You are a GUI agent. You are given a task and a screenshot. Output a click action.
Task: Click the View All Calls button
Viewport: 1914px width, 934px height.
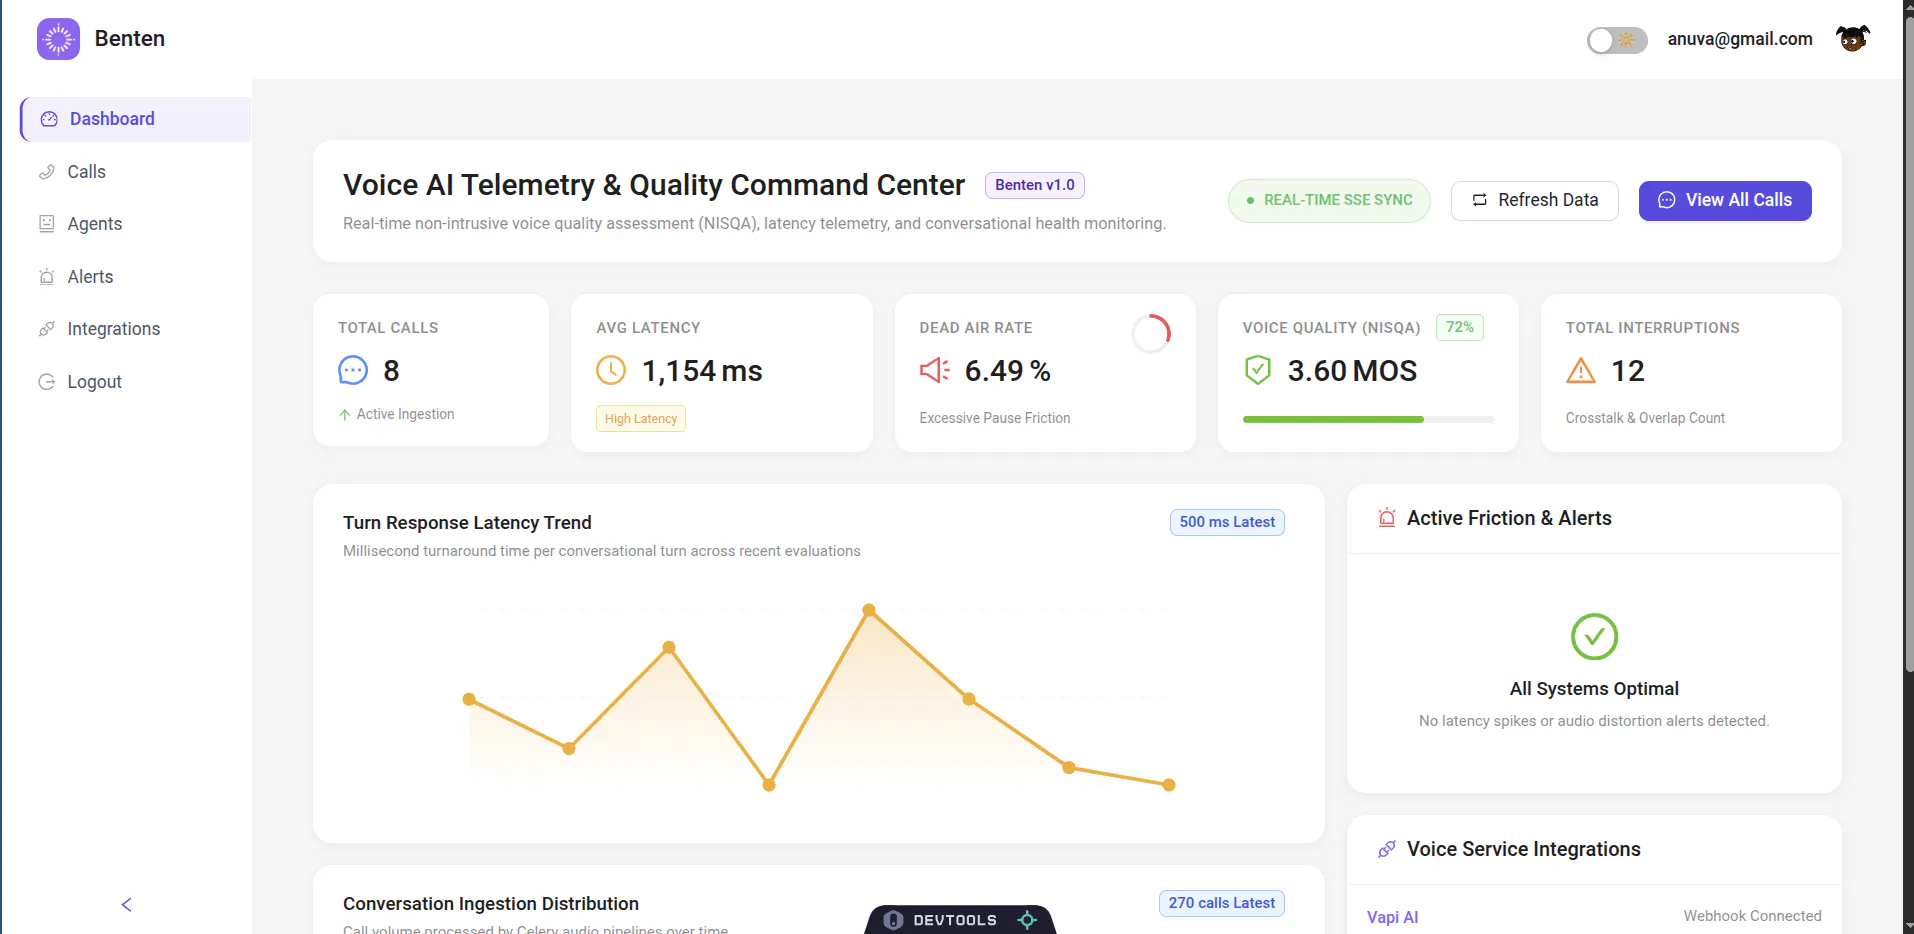1725,200
